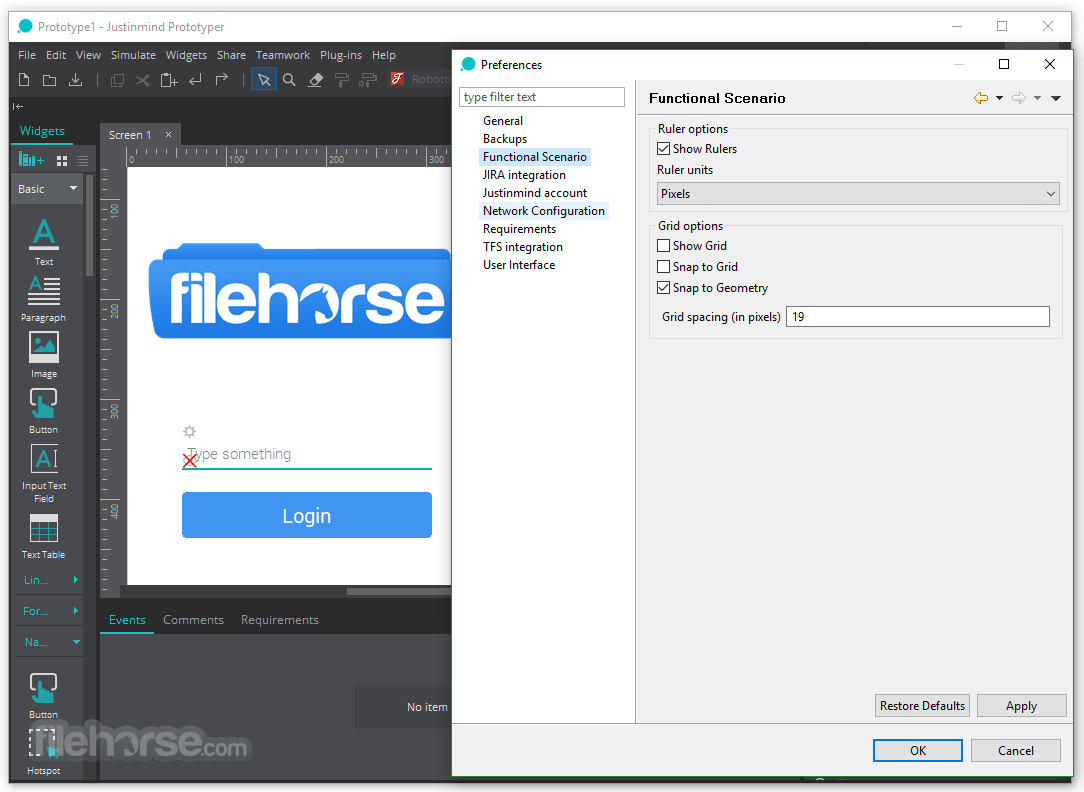The width and height of the screenshot is (1084, 792).
Task: Close the Screen 1 tab
Action: click(x=168, y=134)
